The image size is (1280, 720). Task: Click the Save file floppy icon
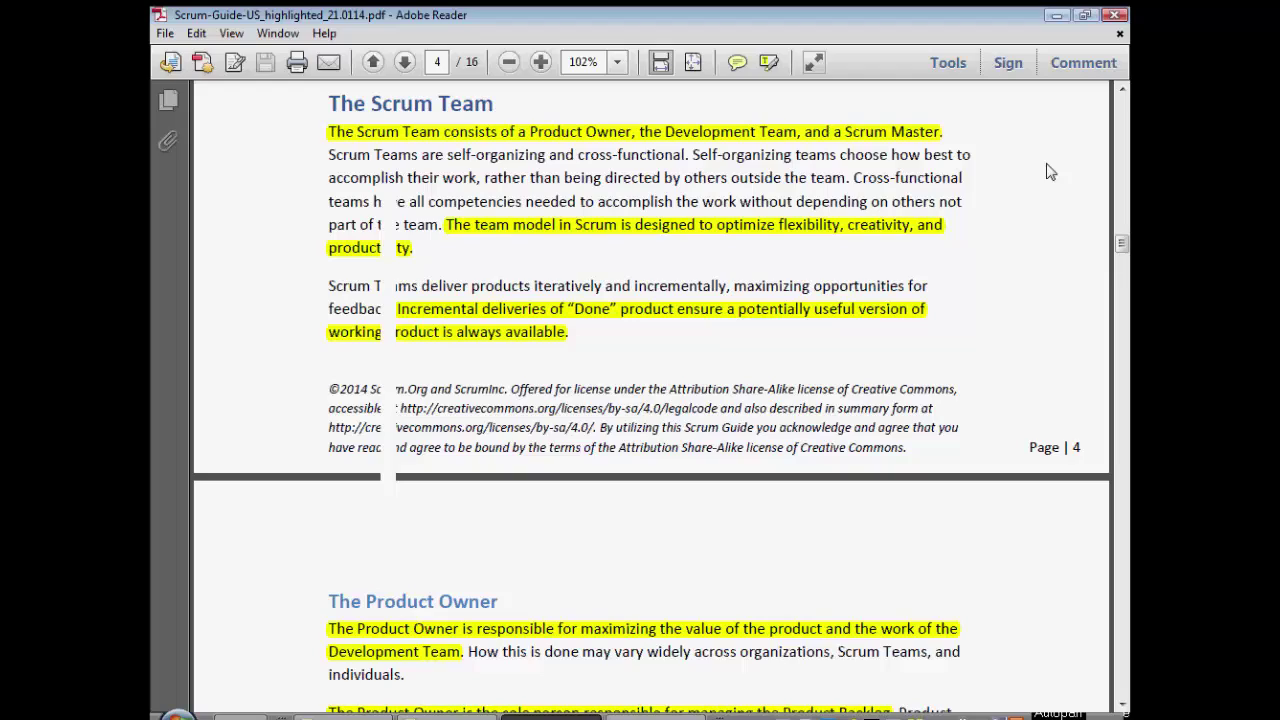[x=265, y=62]
